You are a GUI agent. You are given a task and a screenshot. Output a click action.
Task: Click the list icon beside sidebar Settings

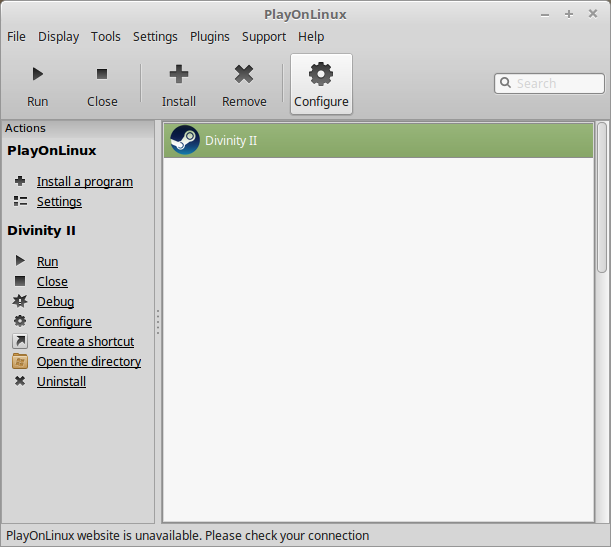click(x=20, y=201)
